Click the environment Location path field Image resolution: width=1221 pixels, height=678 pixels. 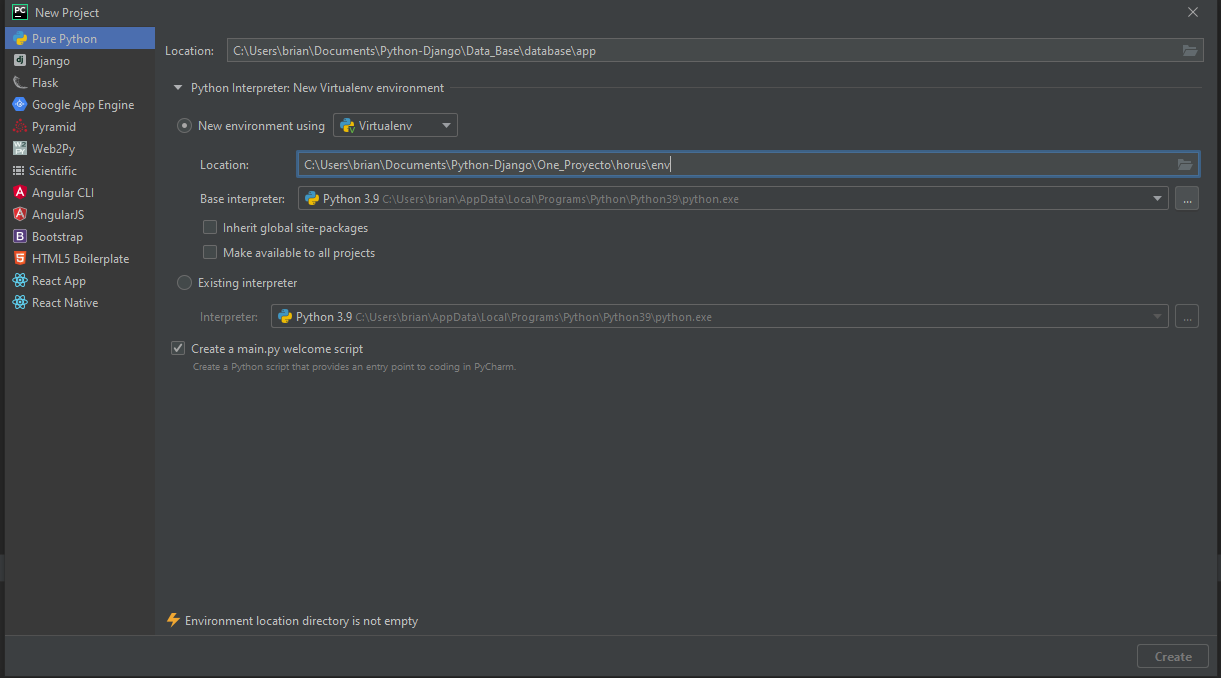(748, 165)
